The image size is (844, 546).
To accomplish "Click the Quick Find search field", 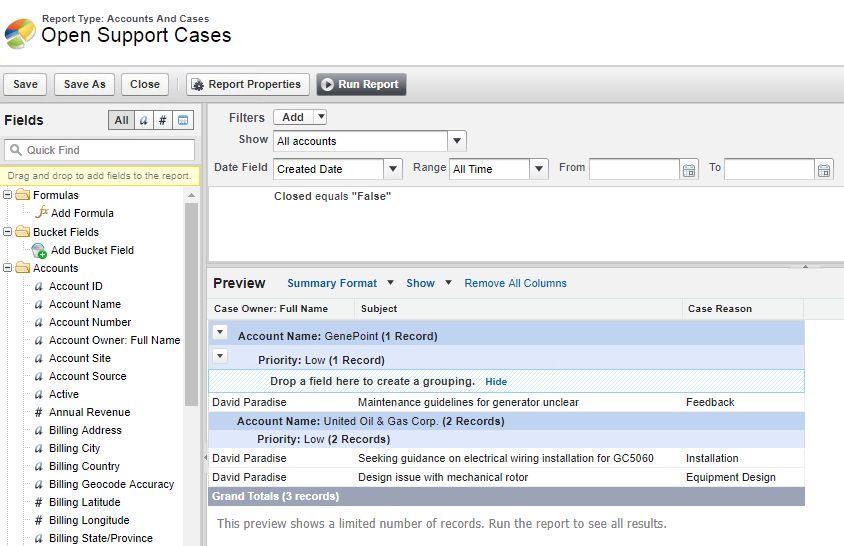I will click(100, 150).
